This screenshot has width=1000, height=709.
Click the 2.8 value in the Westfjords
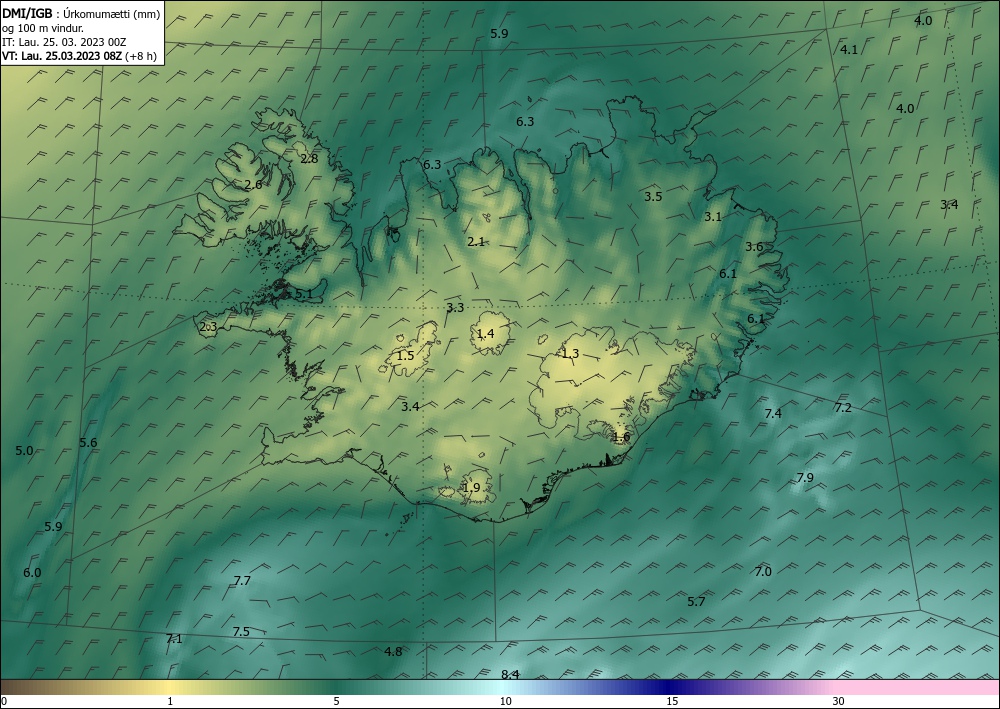(x=309, y=159)
